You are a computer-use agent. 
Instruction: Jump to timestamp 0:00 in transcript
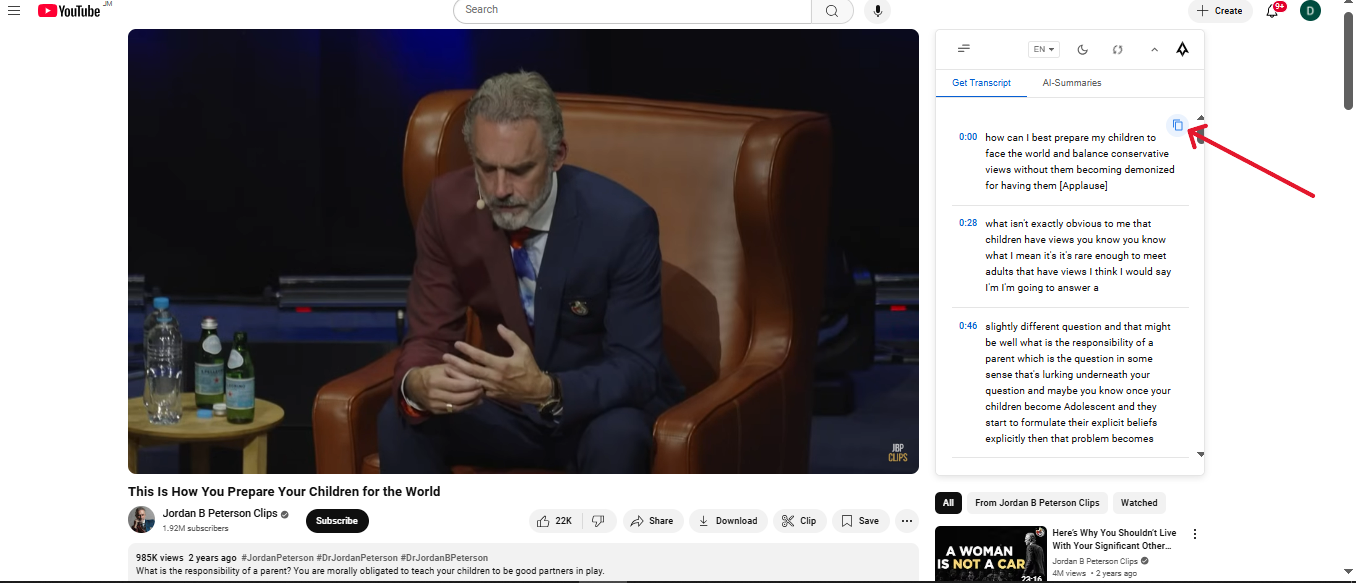(968, 137)
